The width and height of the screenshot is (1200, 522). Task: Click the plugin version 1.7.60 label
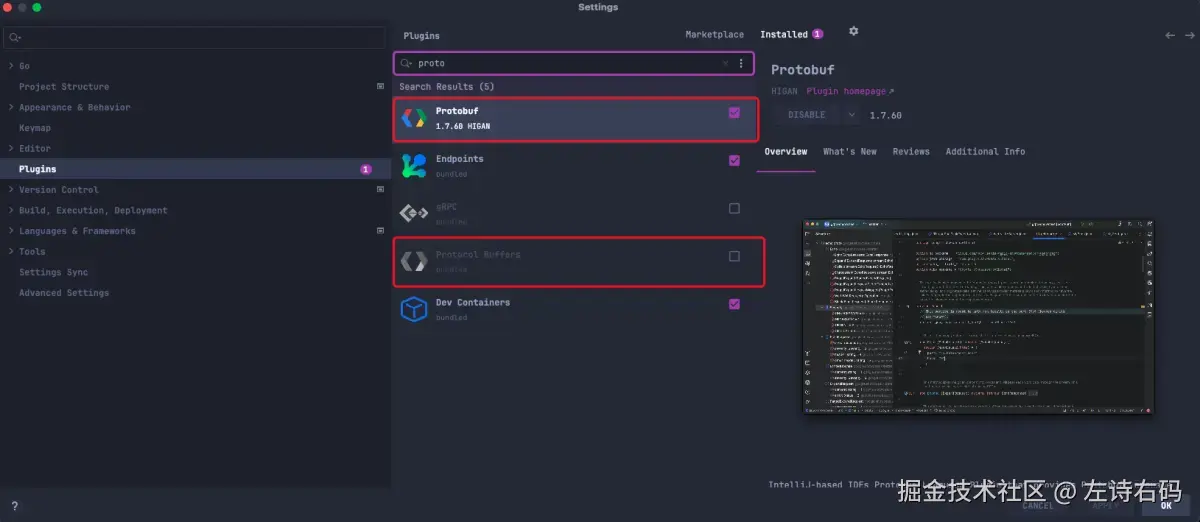point(885,115)
